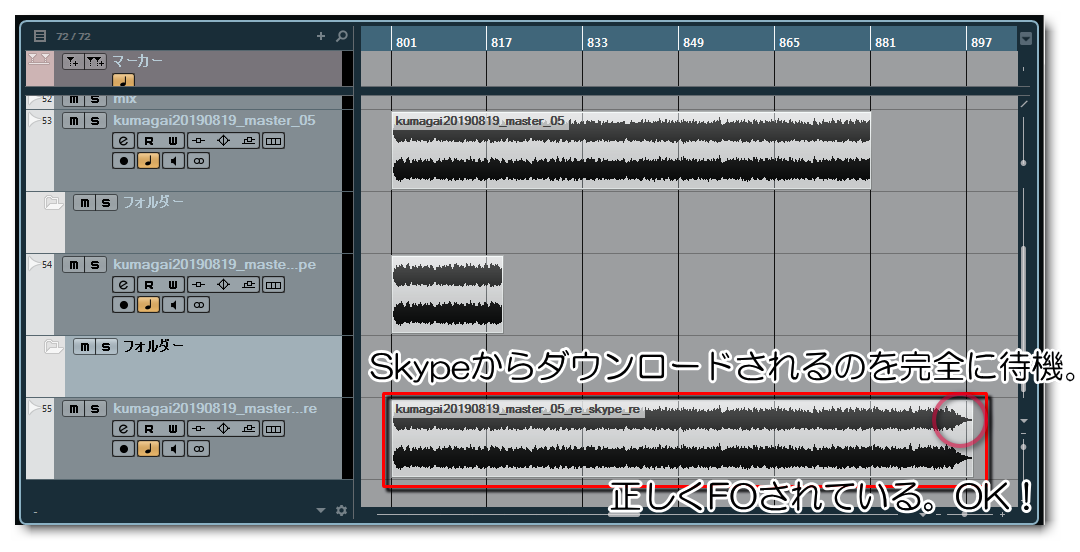This screenshot has width=1080, height=552.
Task: Bypass EQ on track 54
Action: pos(223,285)
